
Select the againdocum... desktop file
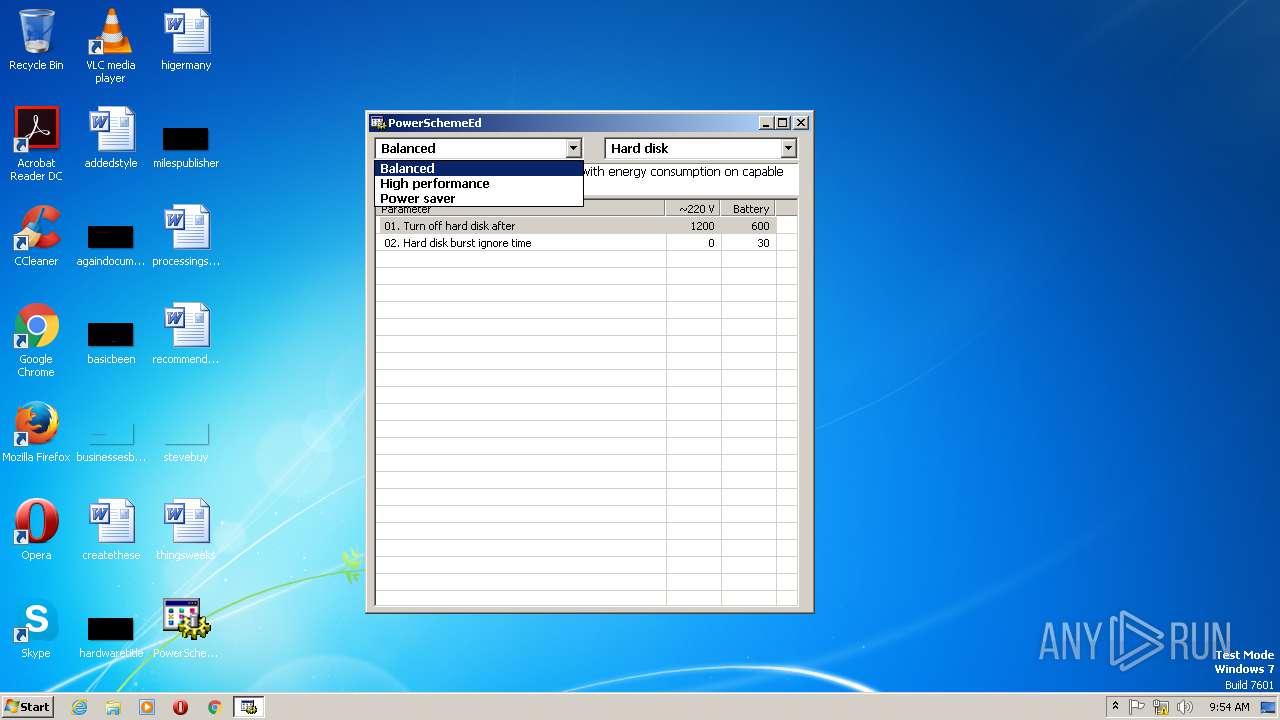[x=111, y=244]
